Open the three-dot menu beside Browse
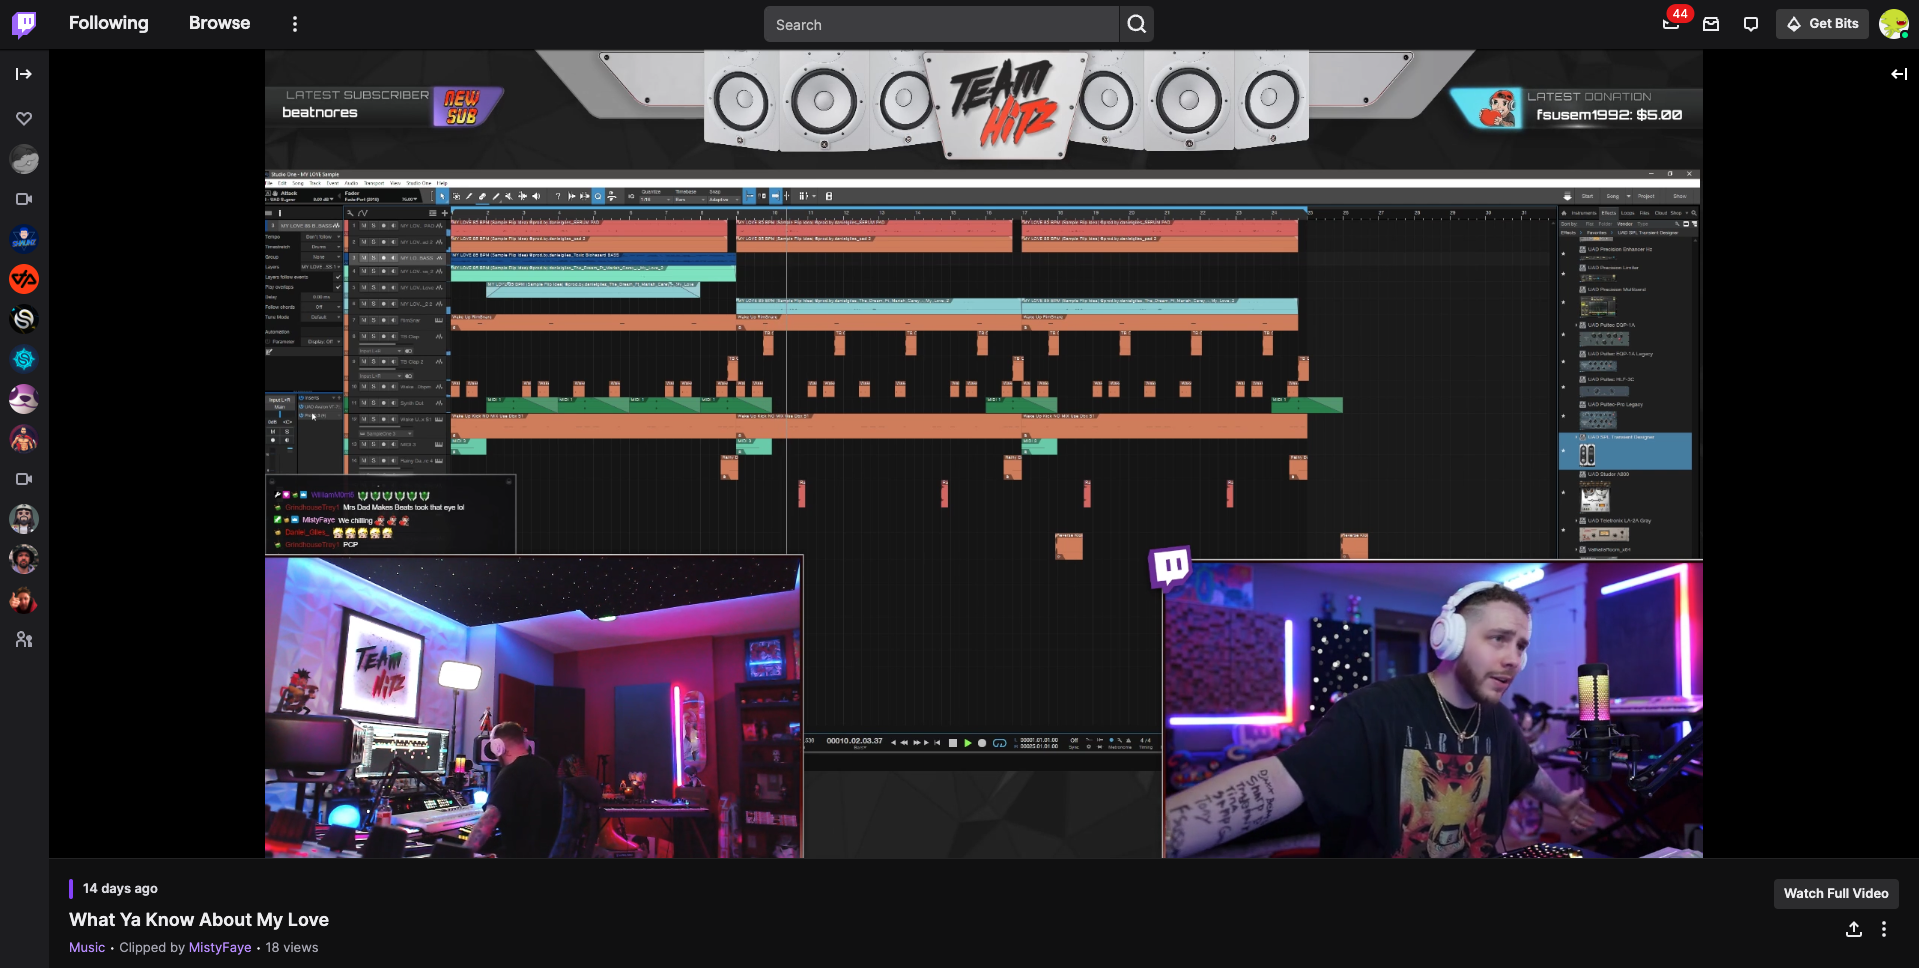1919x968 pixels. [294, 24]
